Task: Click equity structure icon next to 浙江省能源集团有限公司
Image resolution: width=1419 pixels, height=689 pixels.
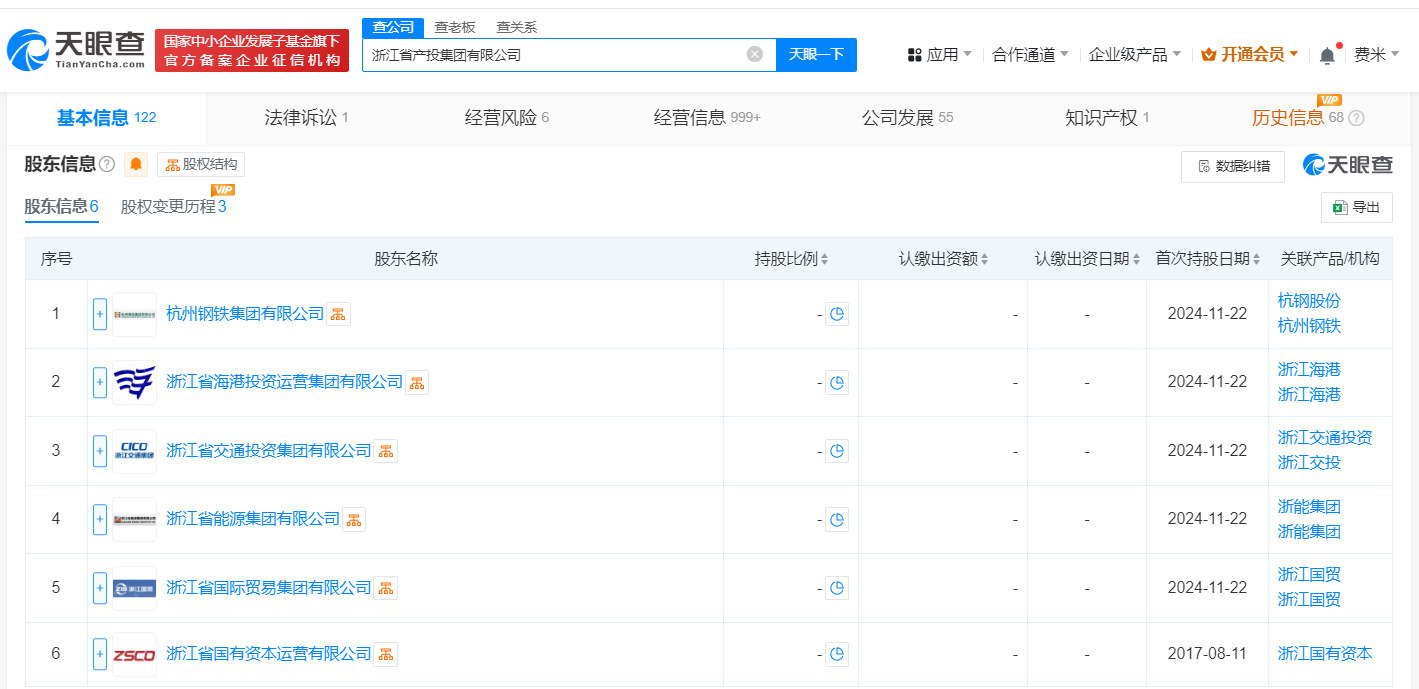Action: click(354, 519)
